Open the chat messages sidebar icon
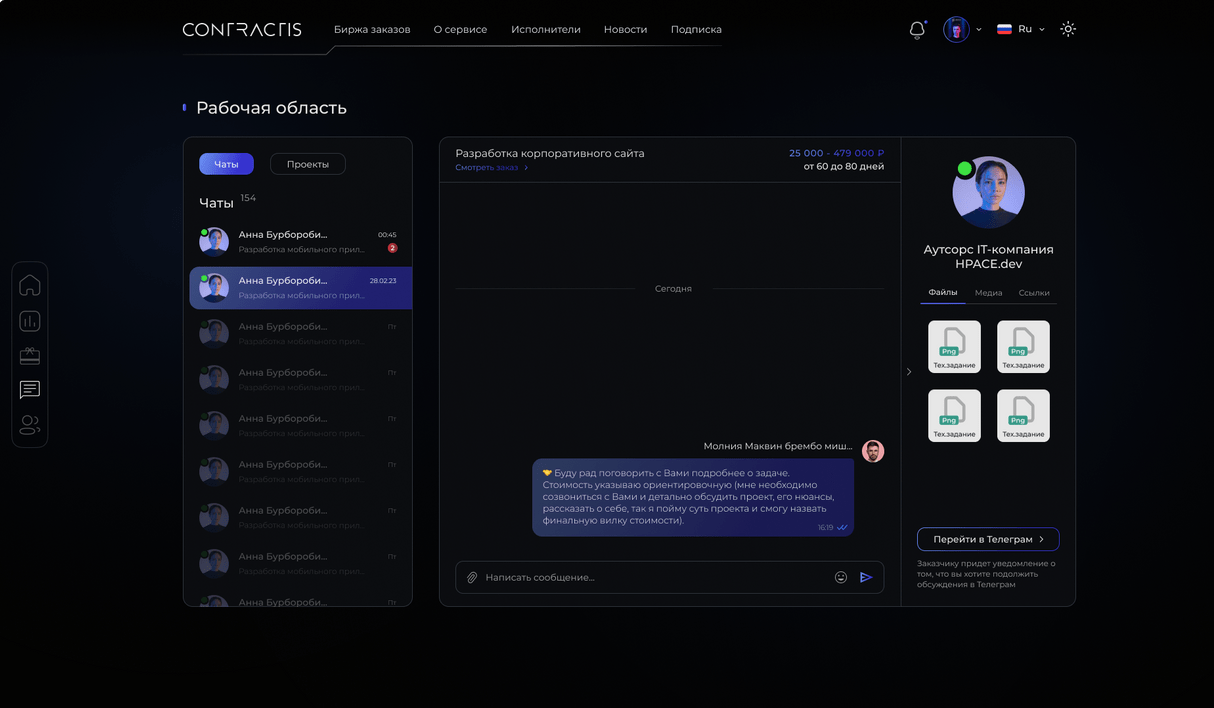 (x=30, y=390)
